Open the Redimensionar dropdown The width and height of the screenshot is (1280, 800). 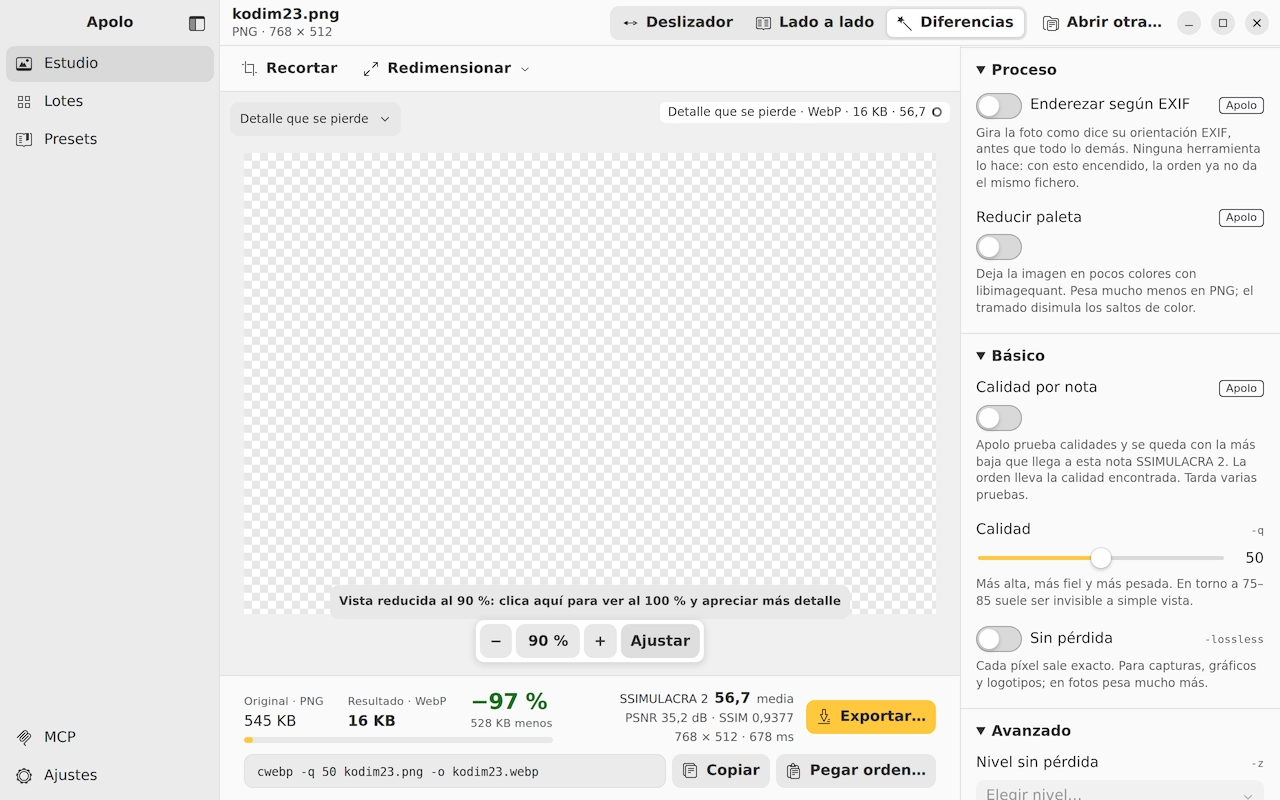tap(446, 68)
